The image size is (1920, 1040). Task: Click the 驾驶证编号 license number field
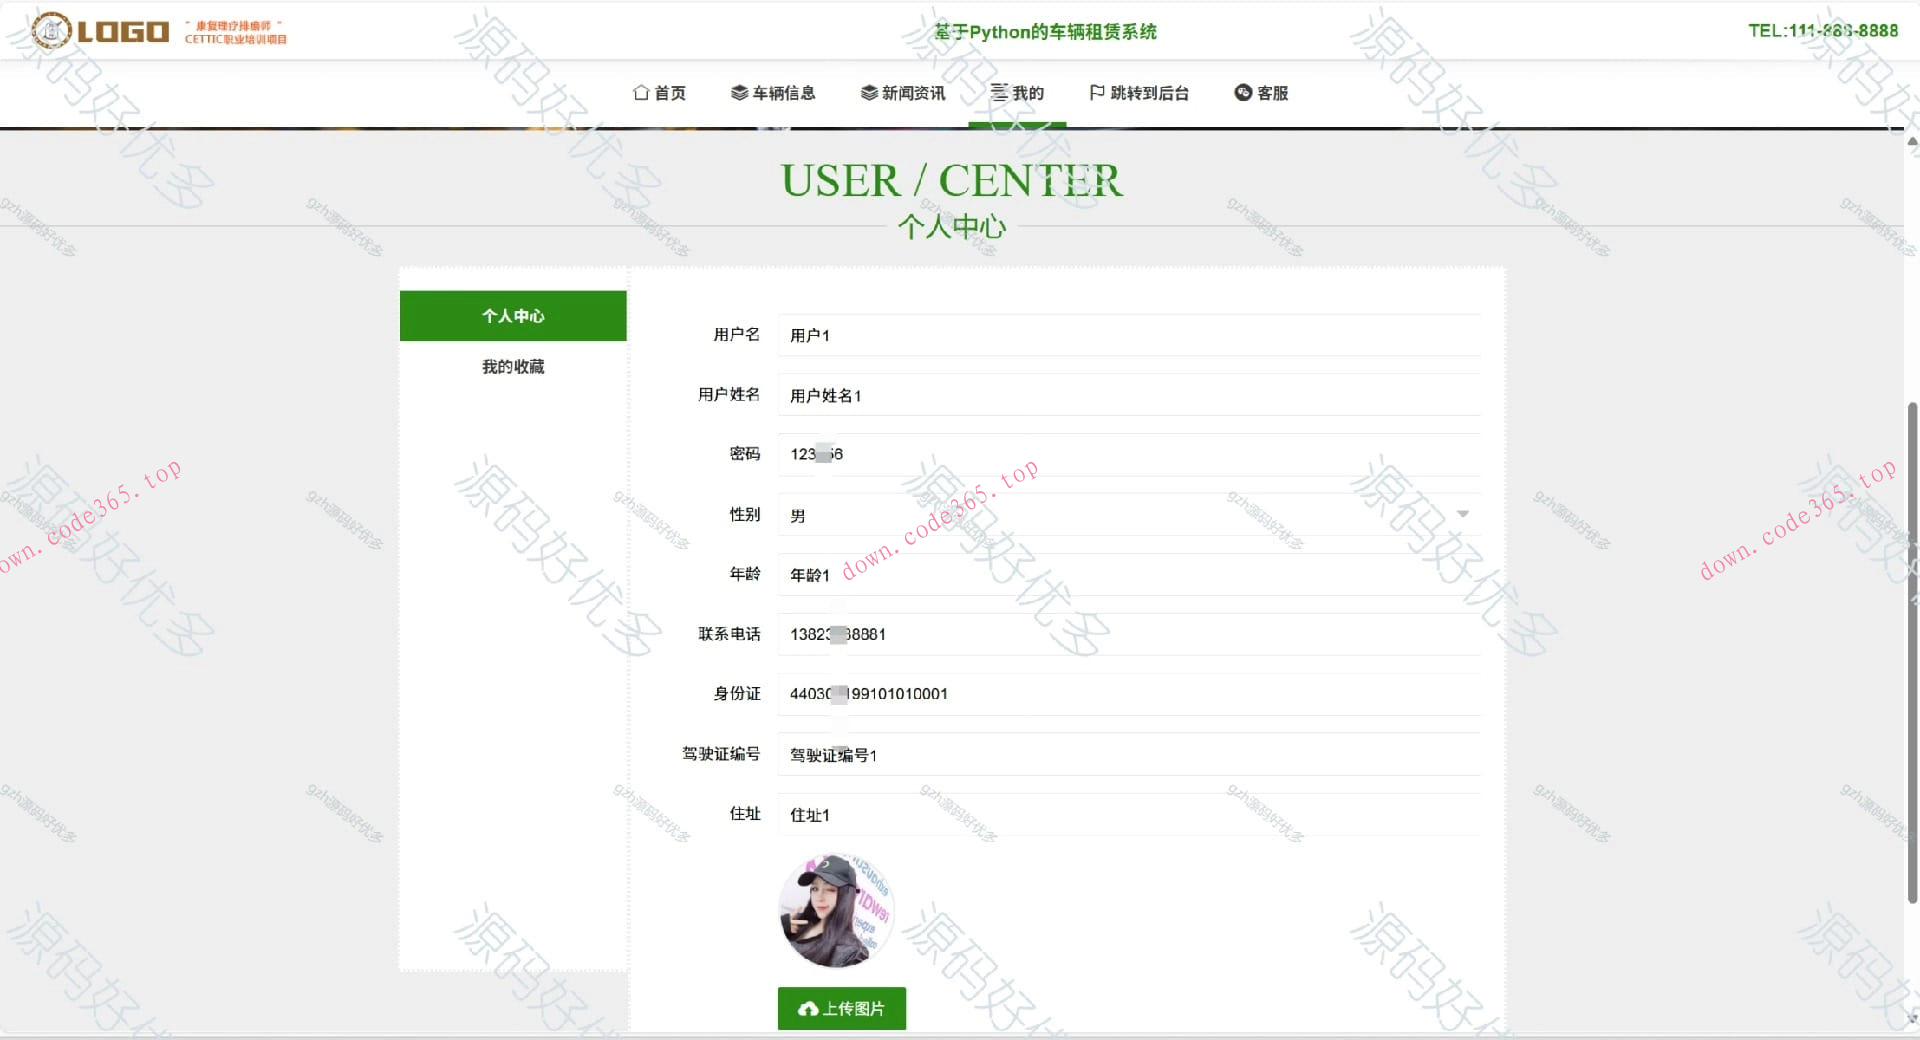[1128, 755]
